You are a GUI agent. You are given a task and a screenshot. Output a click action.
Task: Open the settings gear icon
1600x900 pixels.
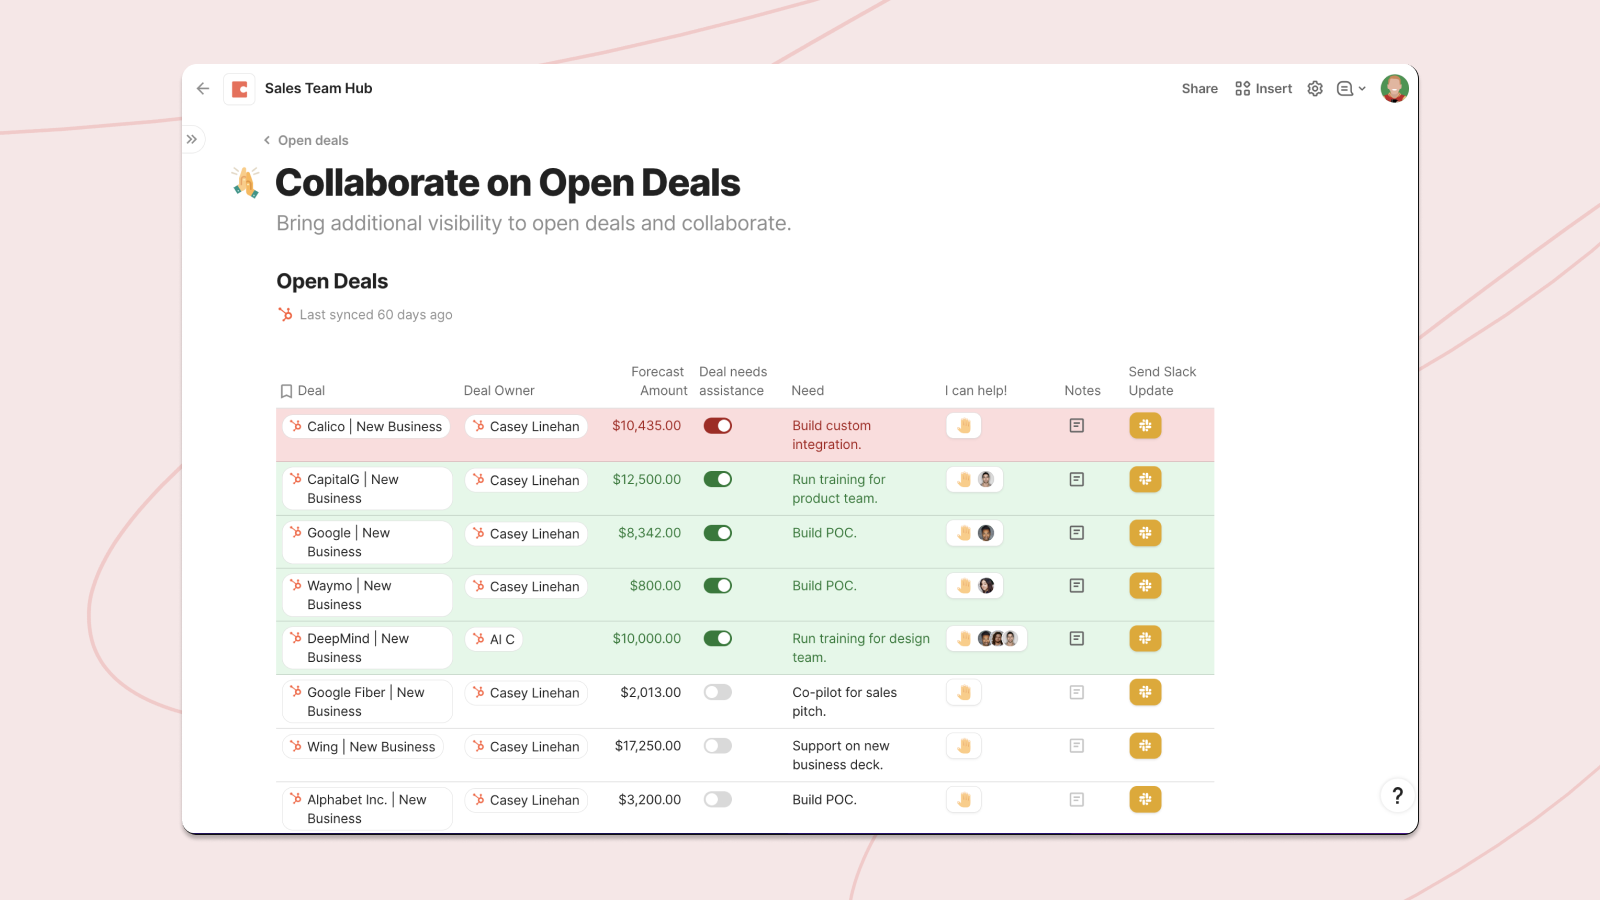click(1315, 88)
